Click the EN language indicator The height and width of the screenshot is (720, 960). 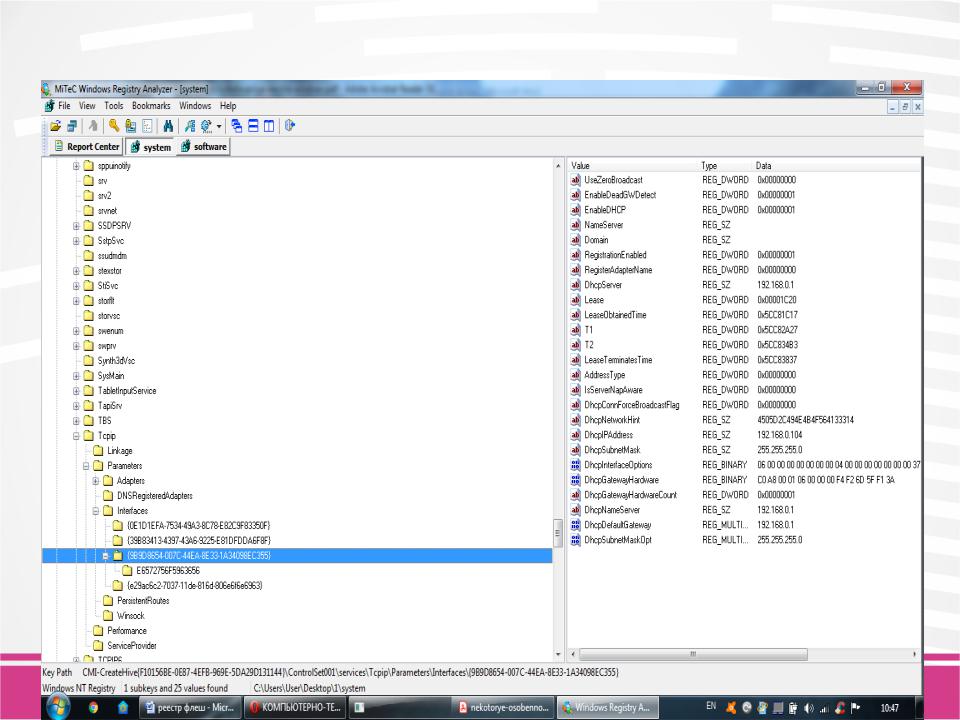point(711,706)
